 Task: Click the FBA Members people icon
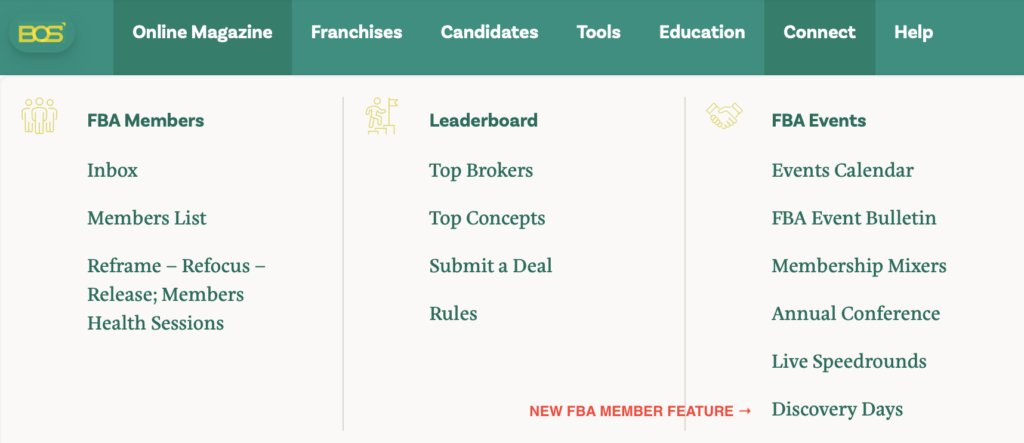point(39,116)
